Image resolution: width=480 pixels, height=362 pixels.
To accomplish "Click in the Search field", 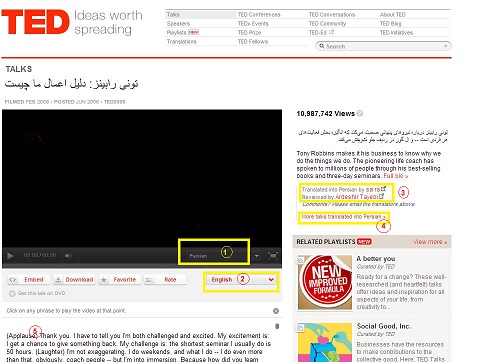I will (x=383, y=46).
